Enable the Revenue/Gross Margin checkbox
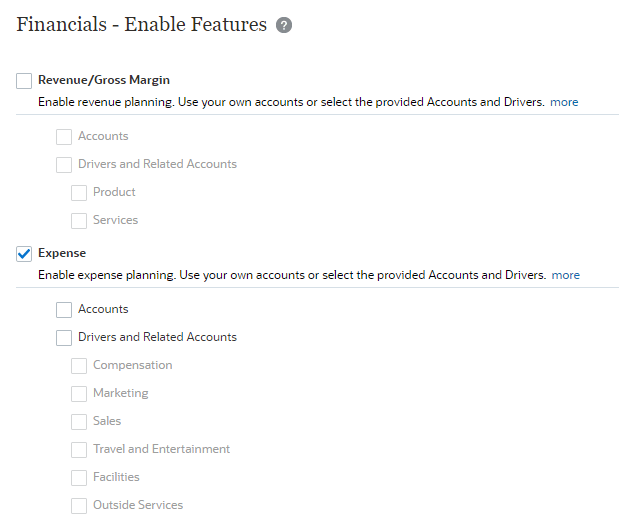The image size is (619, 531). pos(24,81)
